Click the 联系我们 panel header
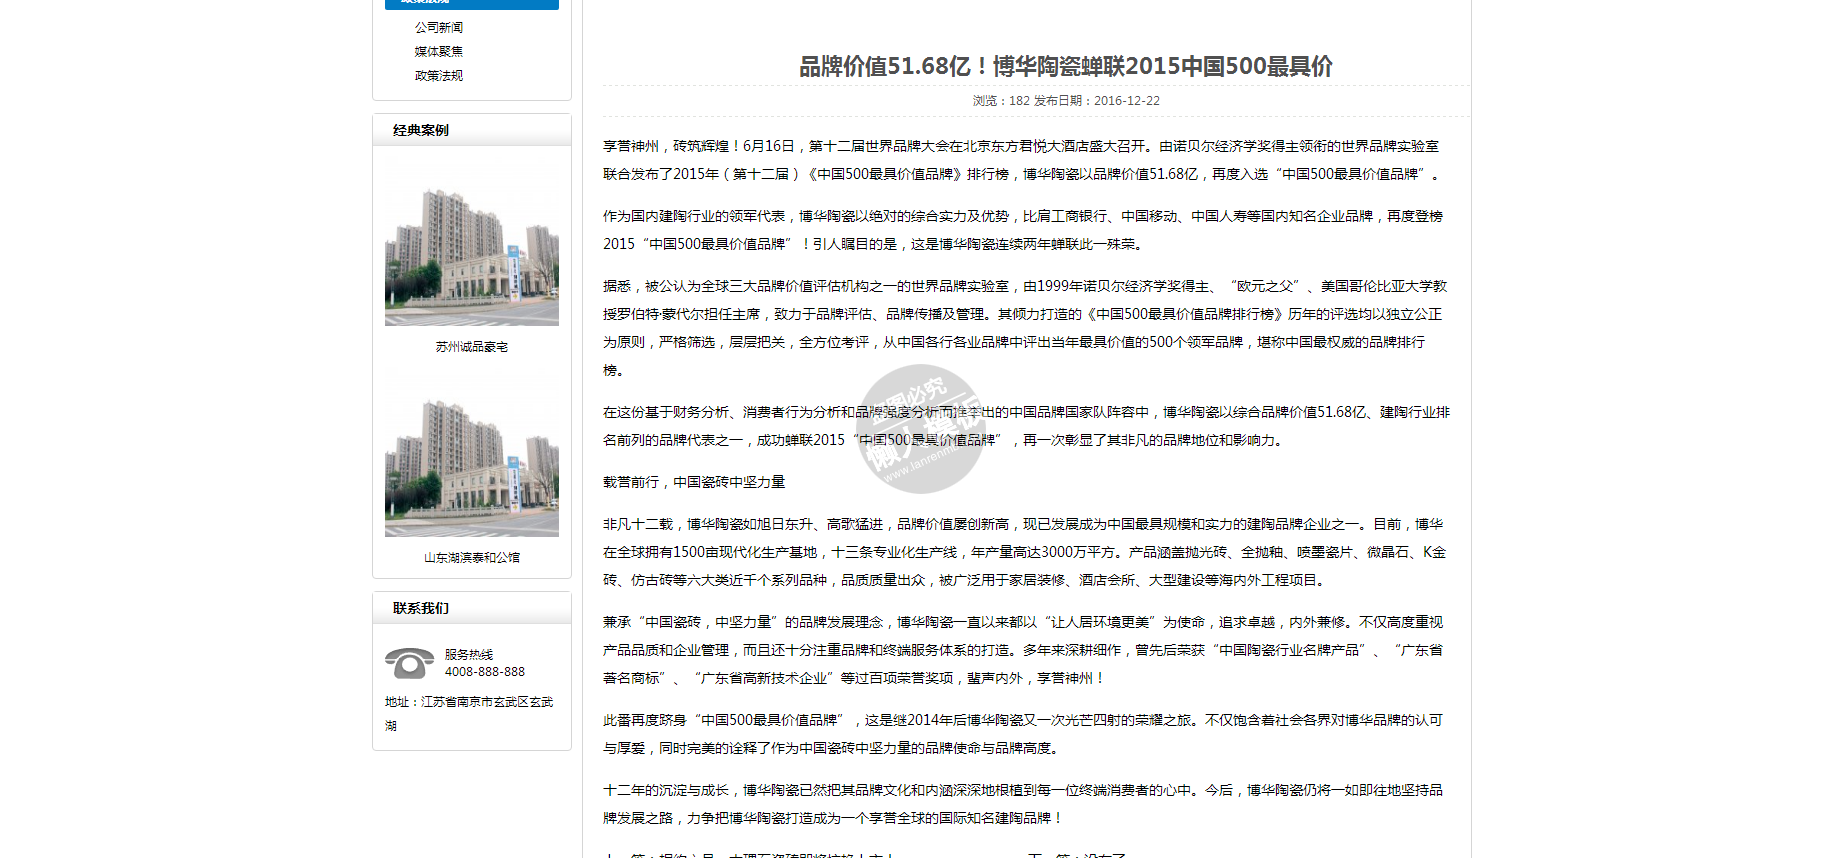Viewport: 1842px width, 858px height. tap(421, 608)
